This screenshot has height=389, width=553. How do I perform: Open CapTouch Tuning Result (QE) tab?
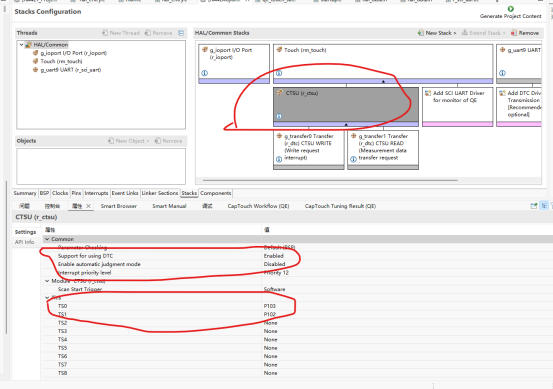[340, 206]
